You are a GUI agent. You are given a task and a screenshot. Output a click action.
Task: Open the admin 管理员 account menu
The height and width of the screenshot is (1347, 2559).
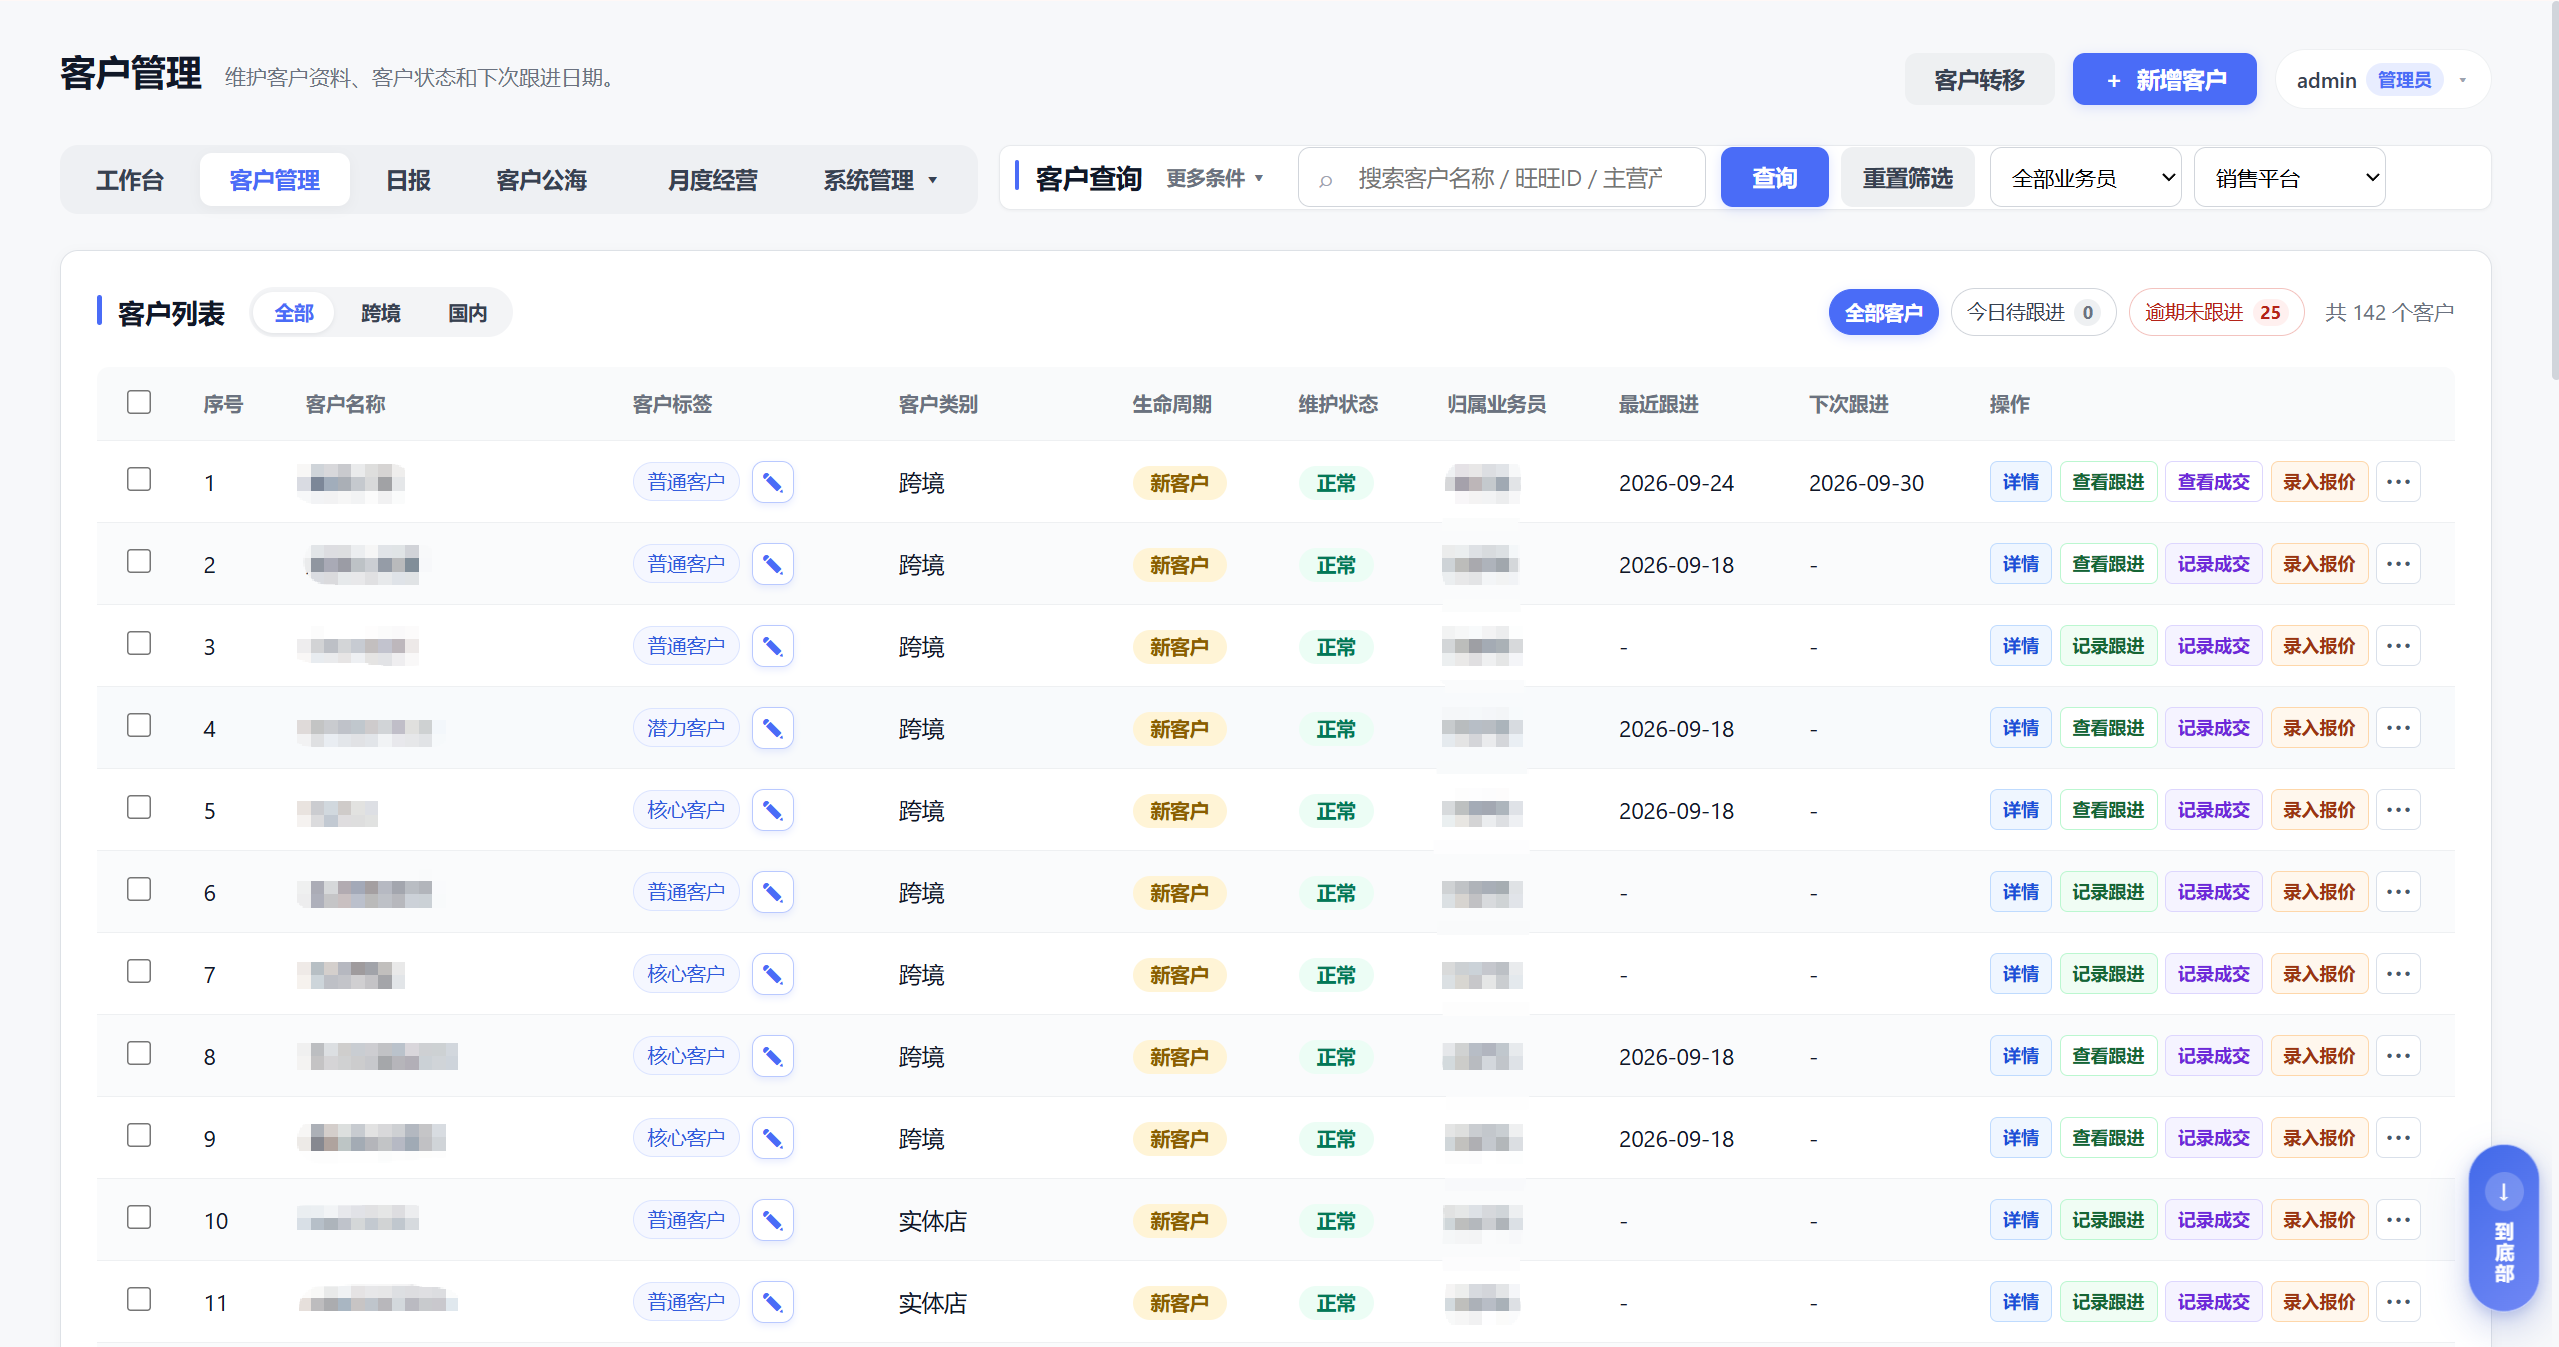coord(2381,80)
